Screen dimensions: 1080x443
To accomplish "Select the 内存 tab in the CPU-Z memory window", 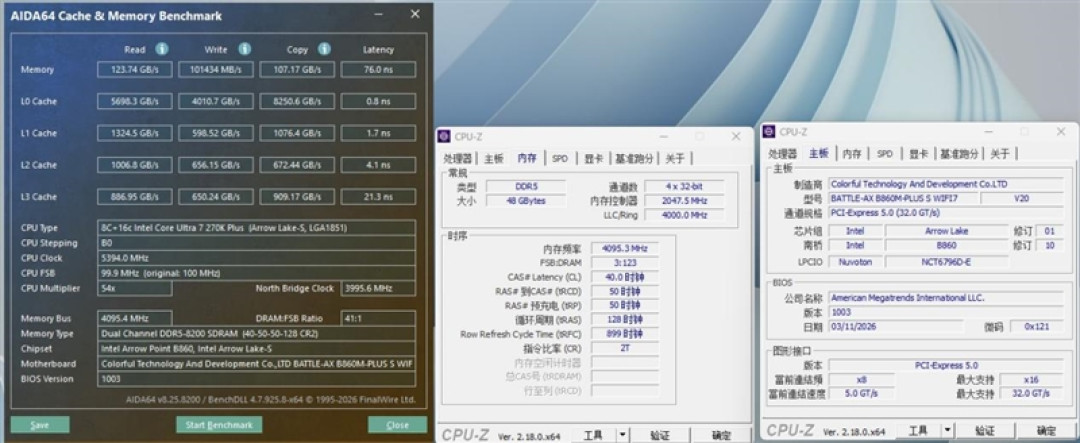I will click(x=527, y=158).
